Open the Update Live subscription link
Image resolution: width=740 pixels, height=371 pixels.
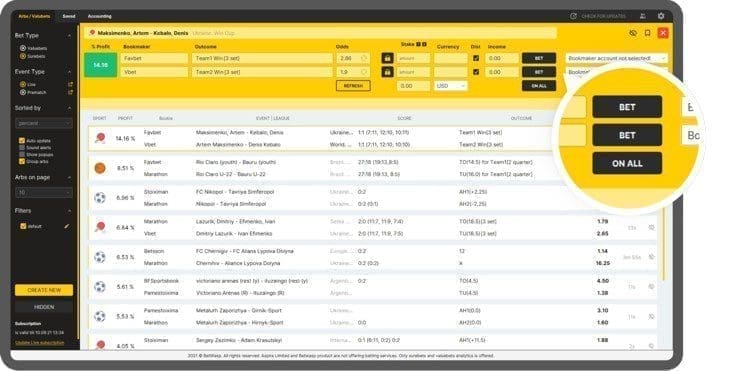point(40,343)
